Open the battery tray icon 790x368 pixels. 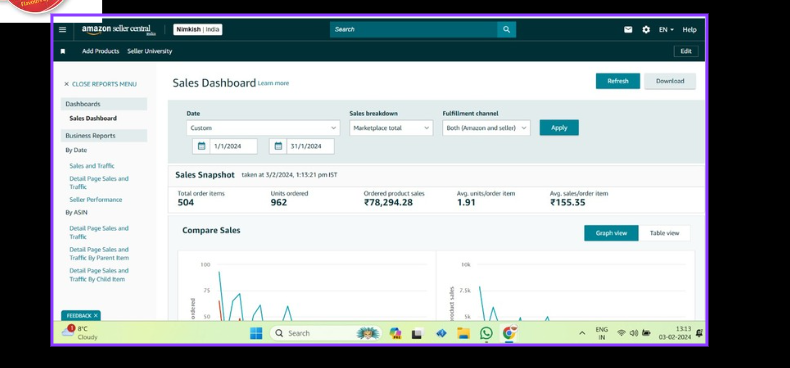(x=646, y=333)
